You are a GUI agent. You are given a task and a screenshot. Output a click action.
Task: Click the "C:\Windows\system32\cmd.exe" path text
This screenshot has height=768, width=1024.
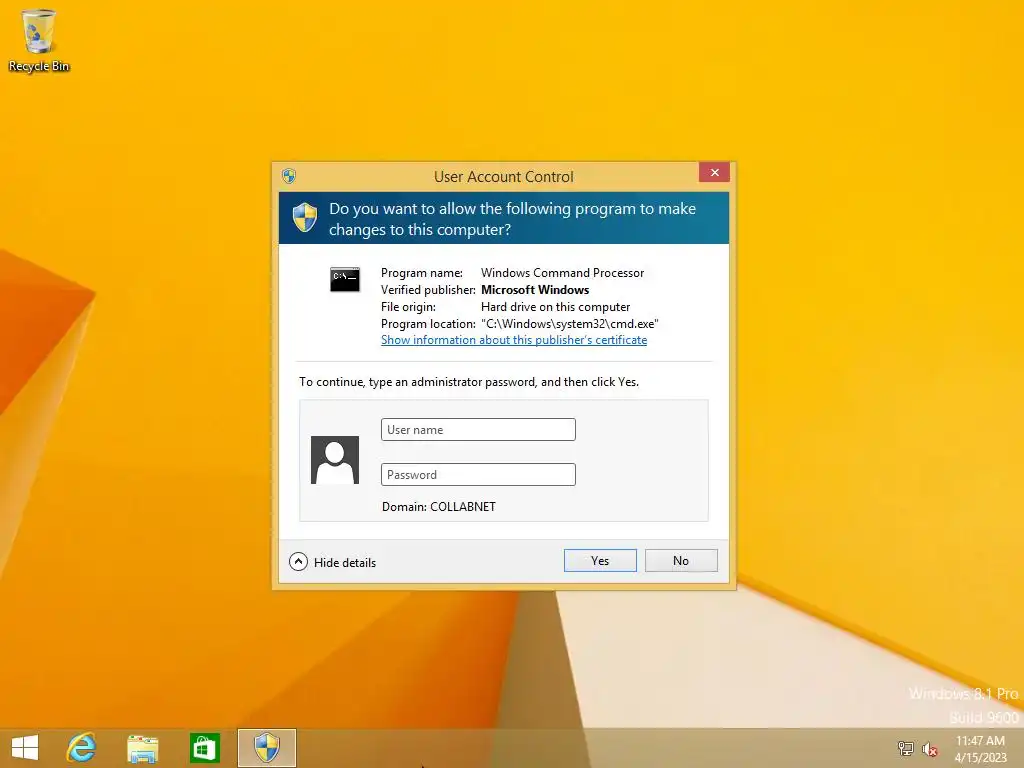pyautogui.click(x=569, y=324)
